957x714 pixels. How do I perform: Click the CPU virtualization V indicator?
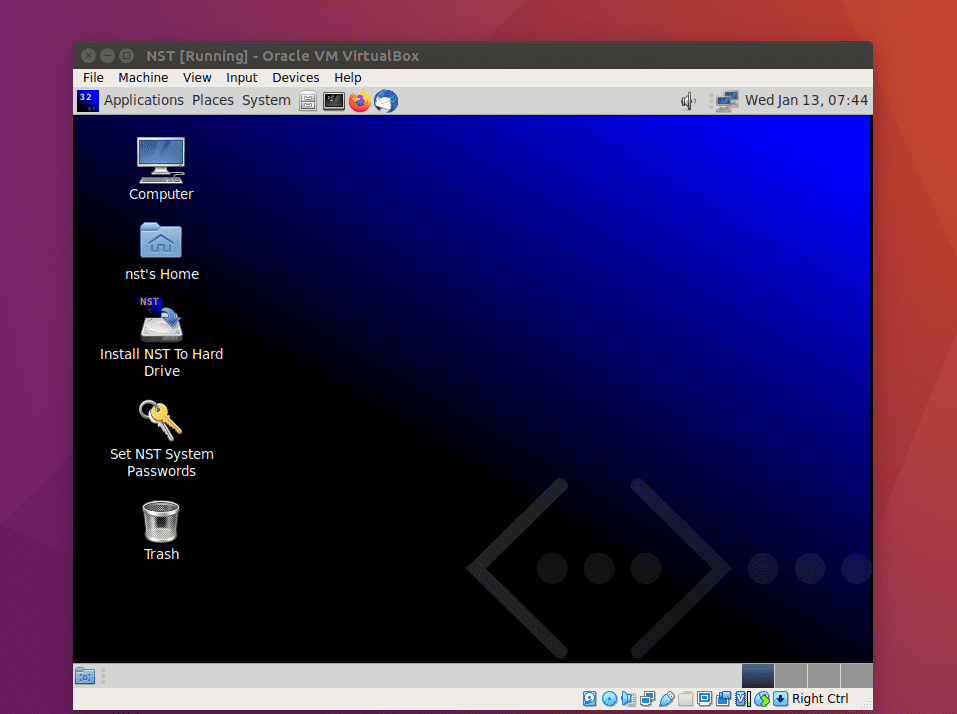743,699
